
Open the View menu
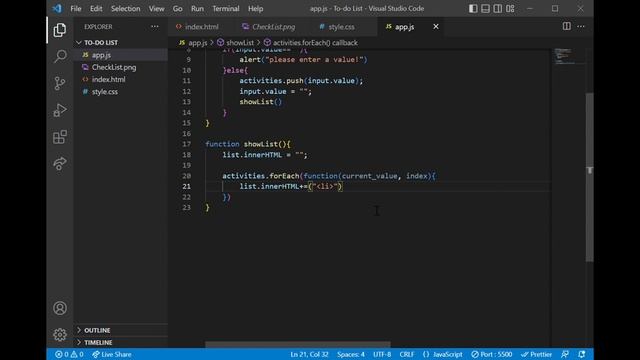point(156,9)
